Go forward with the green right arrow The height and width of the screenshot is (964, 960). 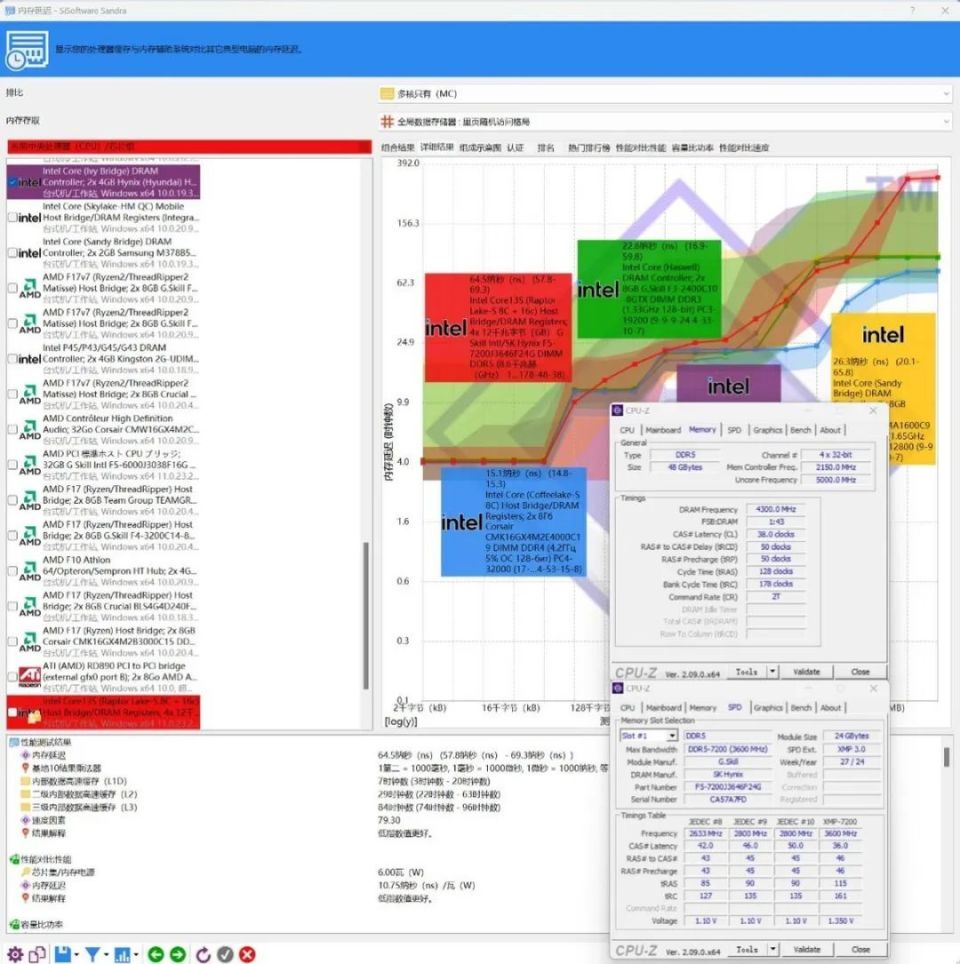(x=178, y=954)
